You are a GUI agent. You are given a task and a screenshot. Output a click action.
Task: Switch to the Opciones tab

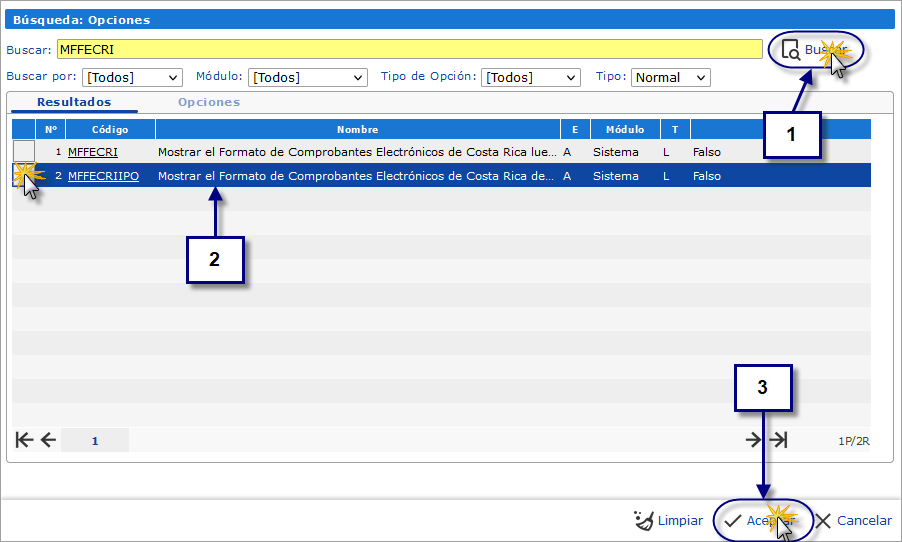(x=208, y=102)
